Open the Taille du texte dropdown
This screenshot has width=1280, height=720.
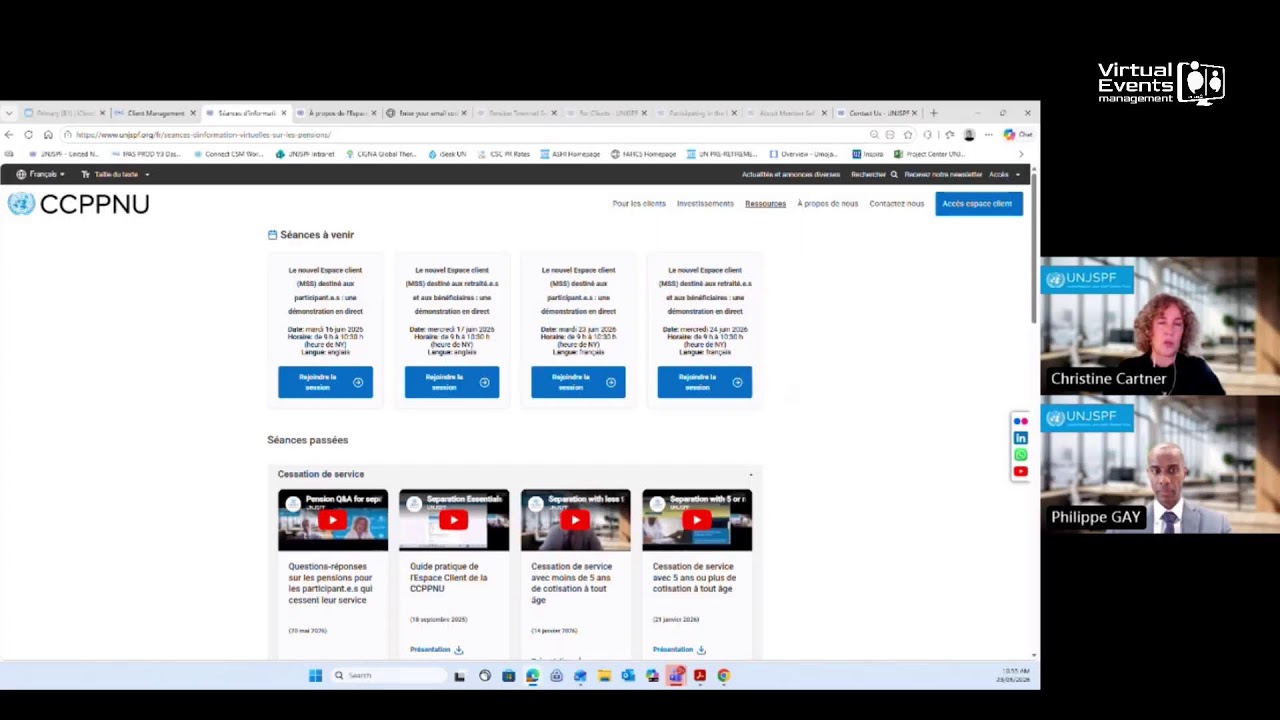pyautogui.click(x=115, y=174)
